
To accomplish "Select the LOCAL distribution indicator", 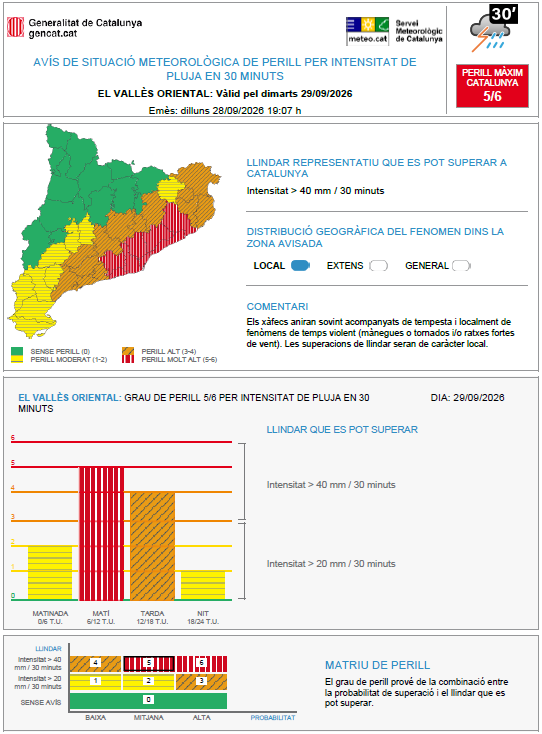I will [x=300, y=265].
